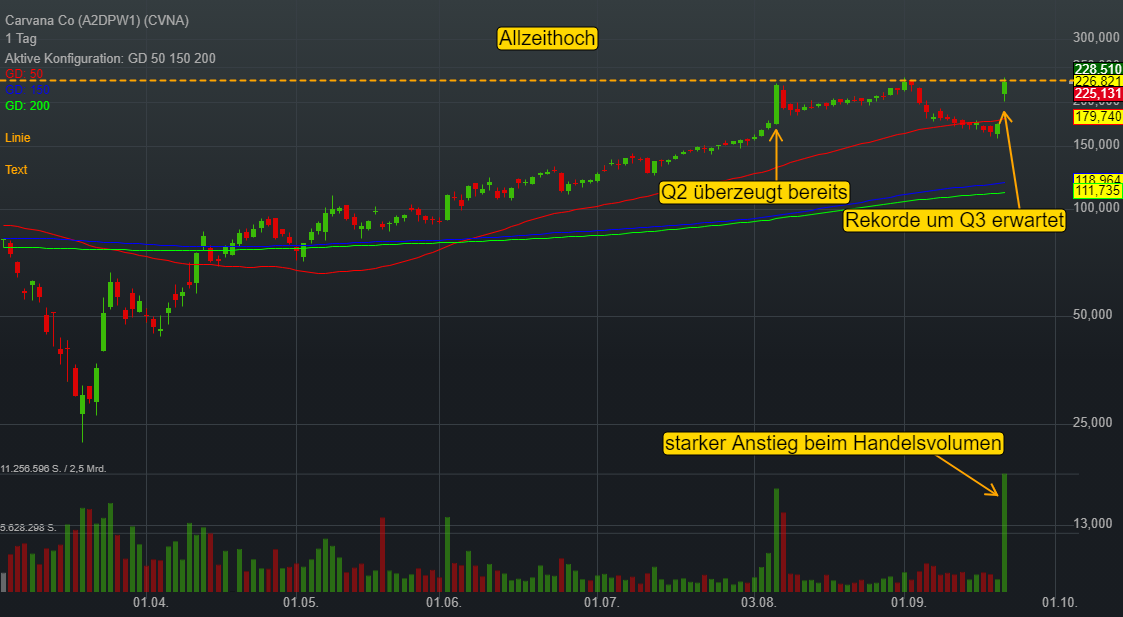1123x617 pixels.
Task: Click the 01.04. date axis label
Action: [x=151, y=602]
